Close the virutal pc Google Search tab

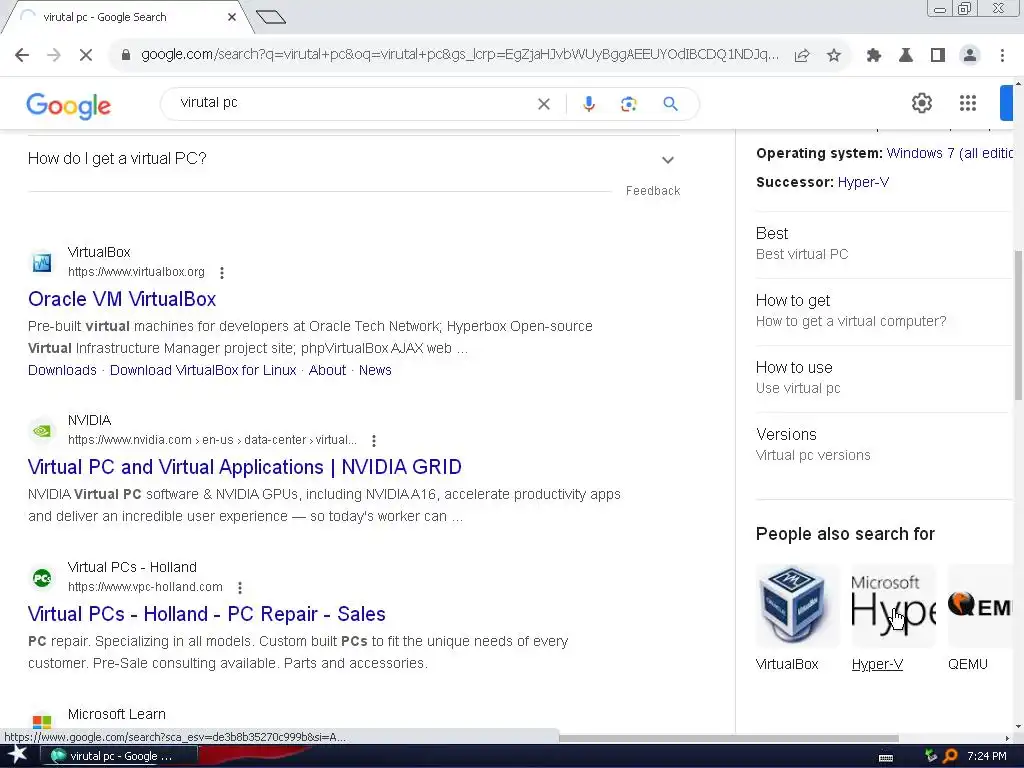(232, 17)
